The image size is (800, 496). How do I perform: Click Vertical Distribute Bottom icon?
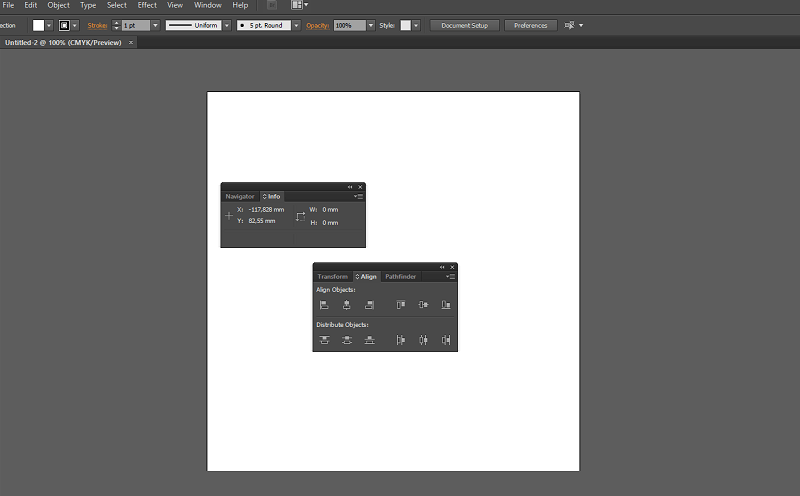pos(369,340)
